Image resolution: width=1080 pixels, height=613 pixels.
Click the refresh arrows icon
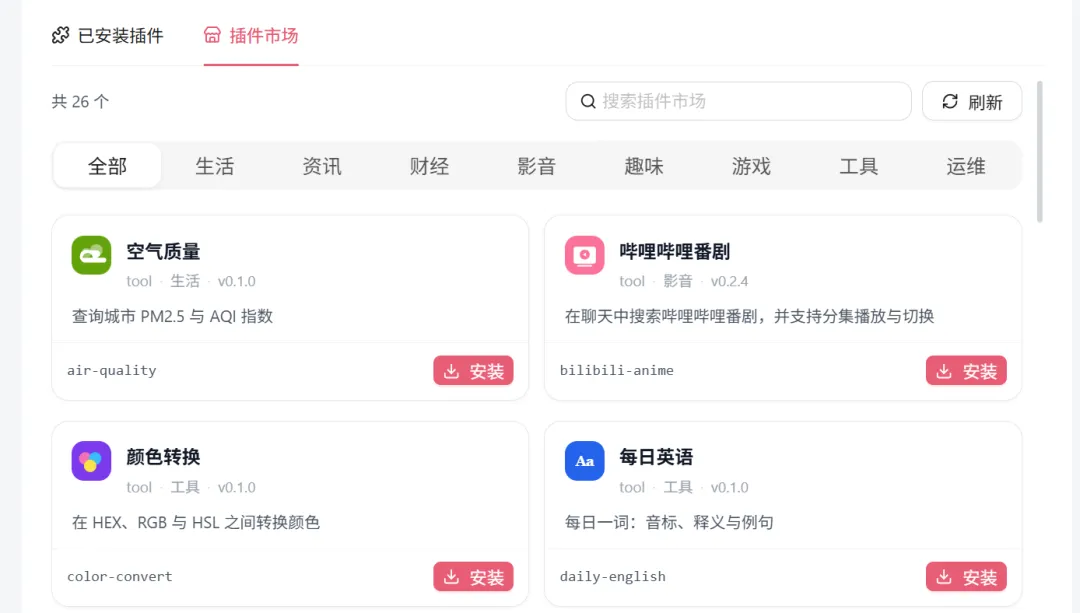(950, 101)
